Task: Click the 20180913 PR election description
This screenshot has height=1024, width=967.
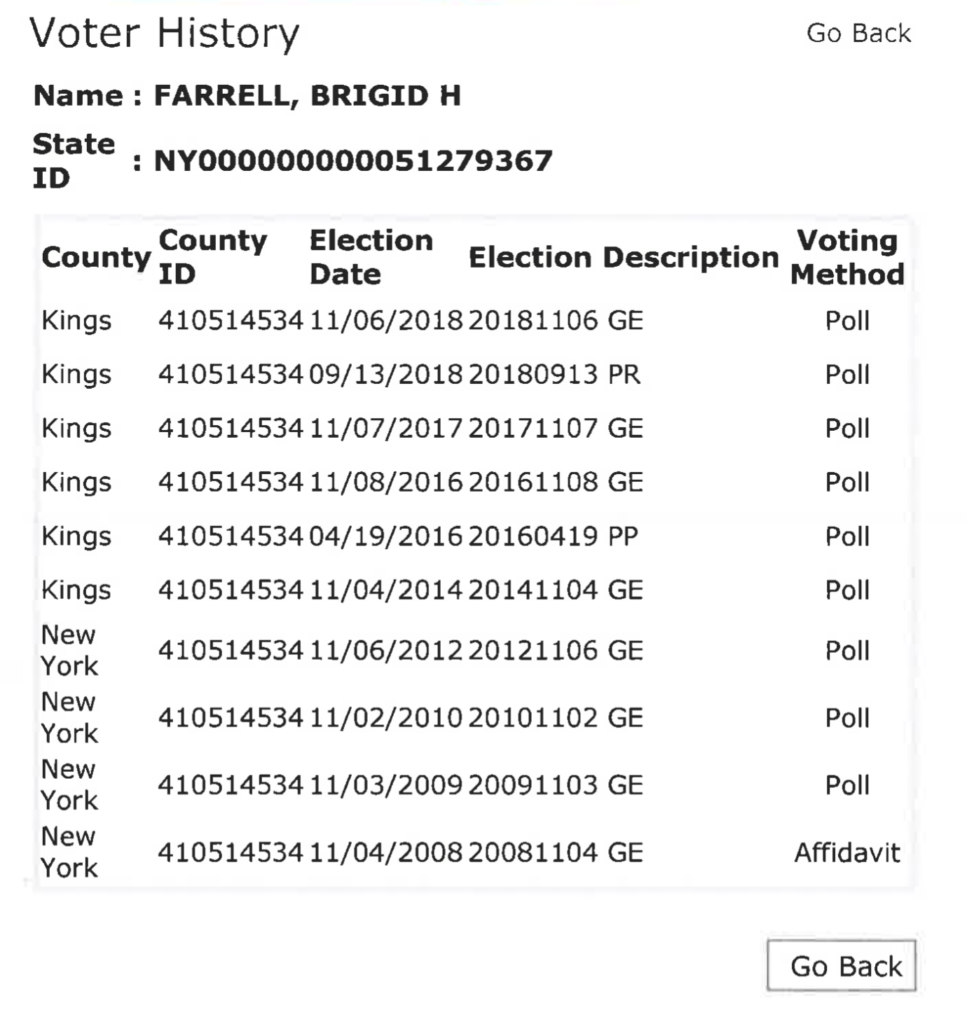Action: (x=555, y=375)
